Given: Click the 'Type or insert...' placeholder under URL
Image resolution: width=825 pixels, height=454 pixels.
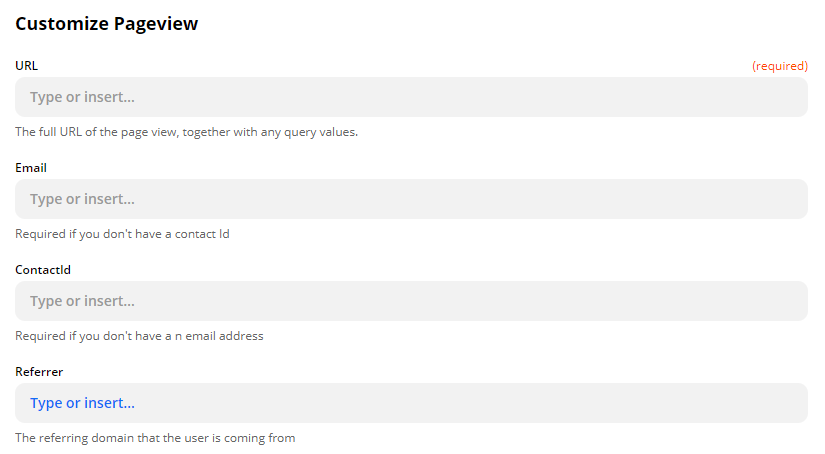Looking at the screenshot, I should pos(82,97).
